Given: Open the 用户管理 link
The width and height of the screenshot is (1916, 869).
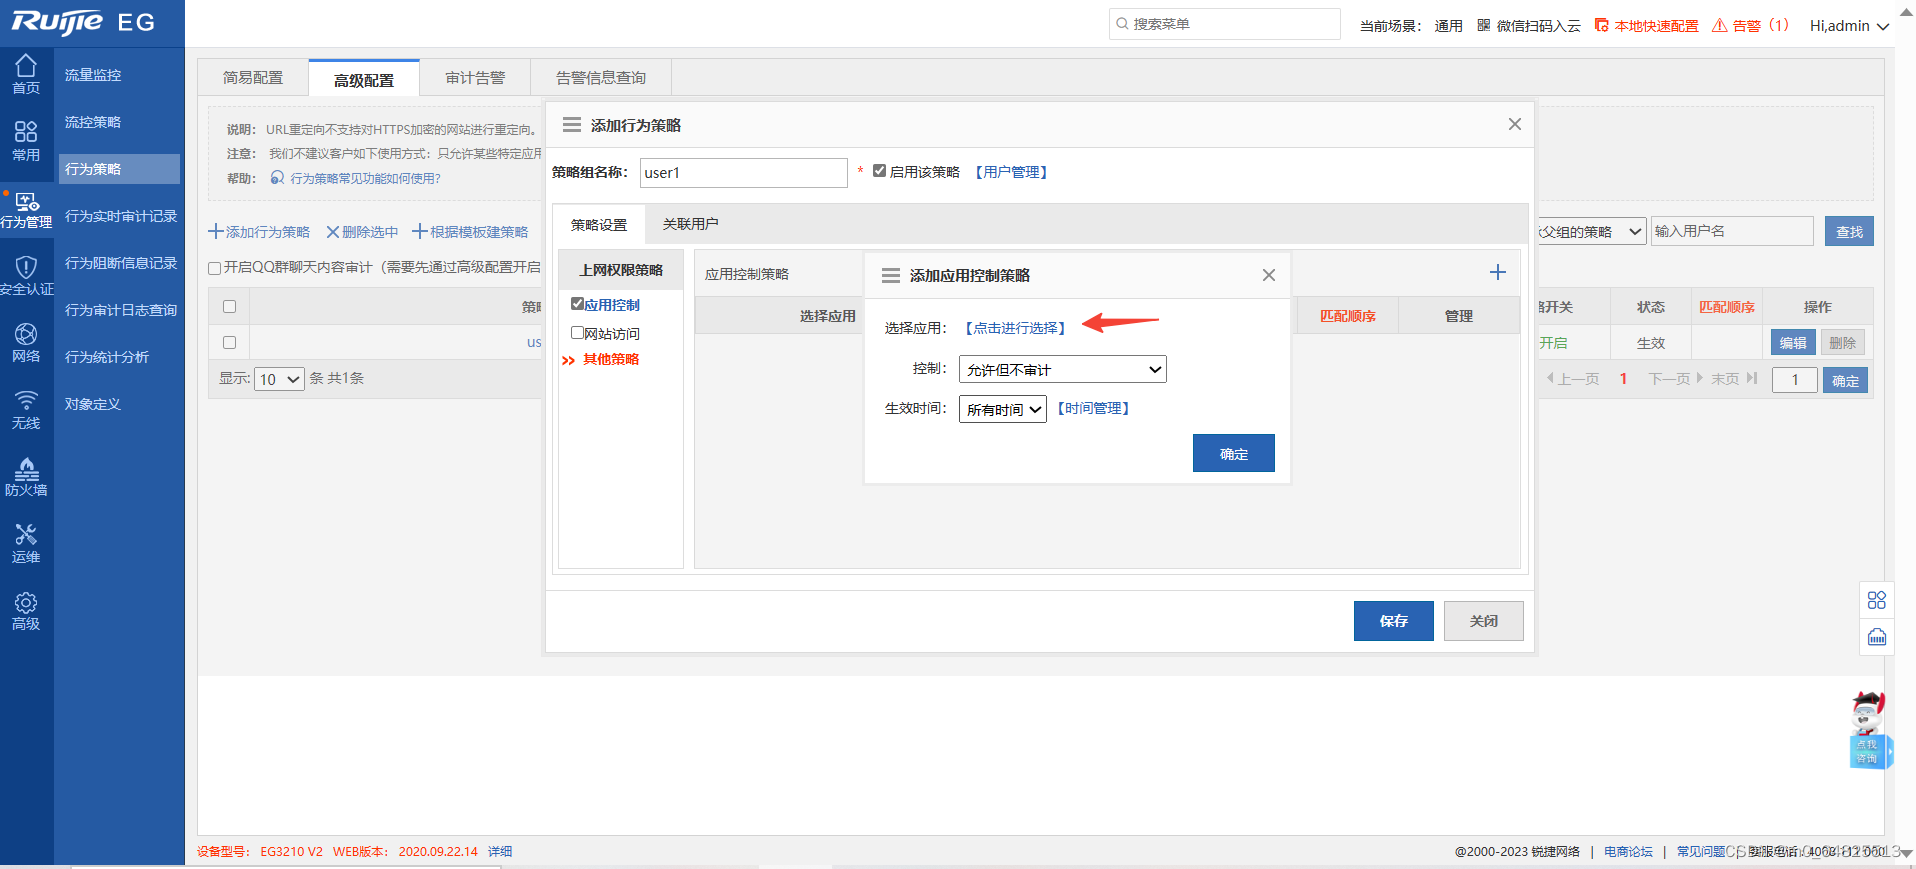Looking at the screenshot, I should [x=1011, y=172].
